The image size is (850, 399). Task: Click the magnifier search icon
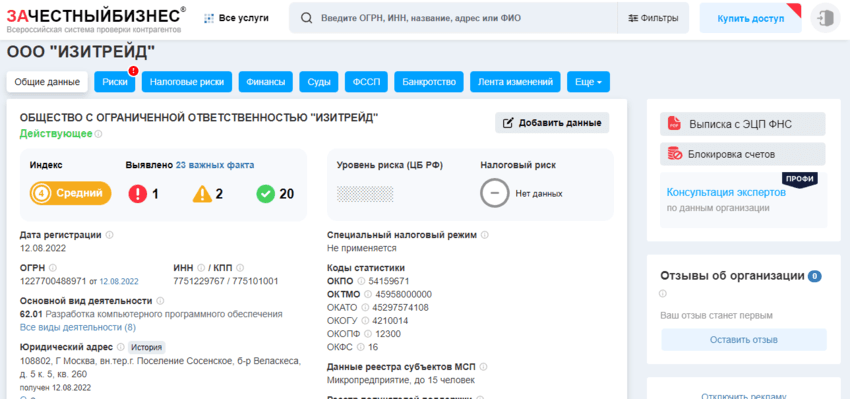306,18
